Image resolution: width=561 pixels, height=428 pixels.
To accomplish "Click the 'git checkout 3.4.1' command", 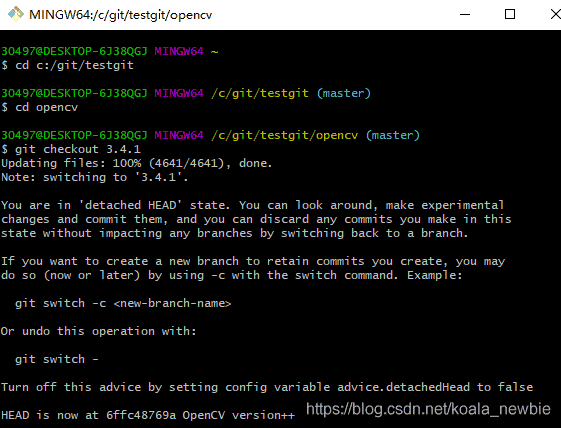I will (x=71, y=149).
